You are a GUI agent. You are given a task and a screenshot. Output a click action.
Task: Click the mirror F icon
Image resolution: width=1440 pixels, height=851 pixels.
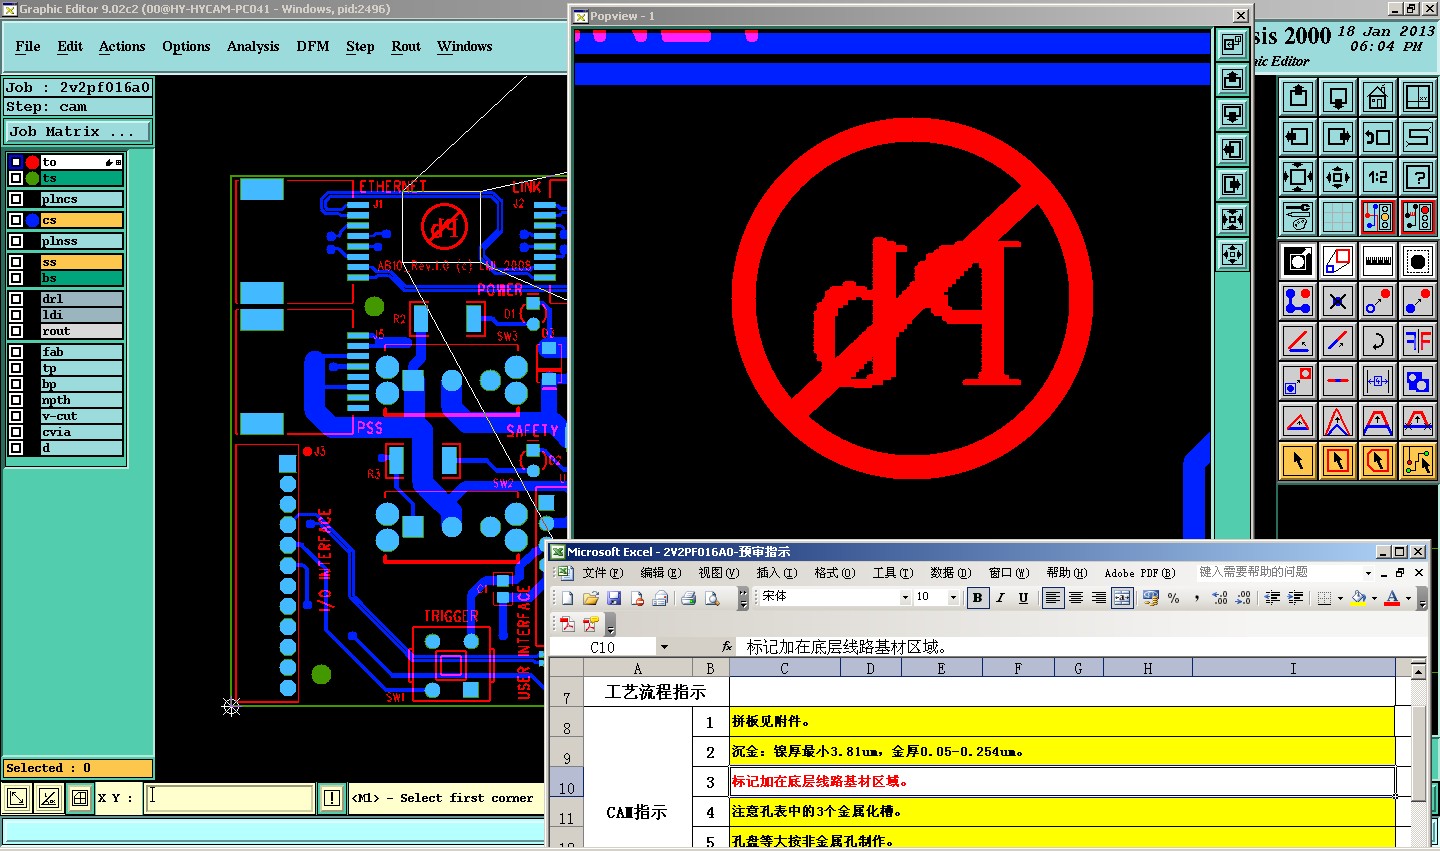(x=1418, y=341)
